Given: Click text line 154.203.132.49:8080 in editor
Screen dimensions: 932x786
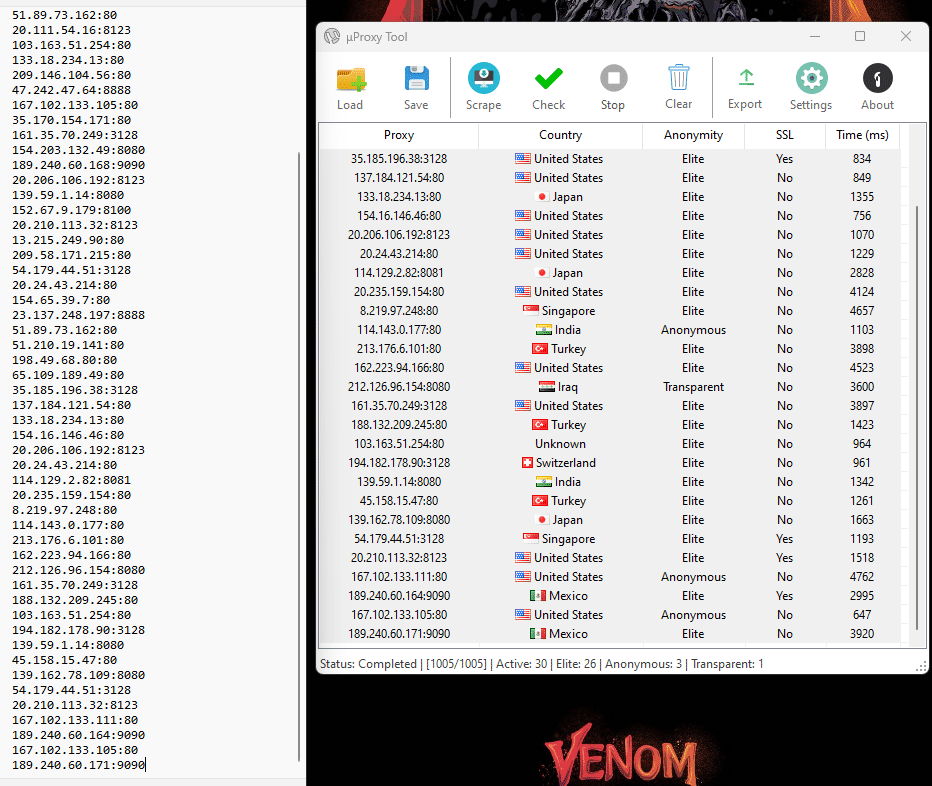Looking at the screenshot, I should tap(78, 150).
